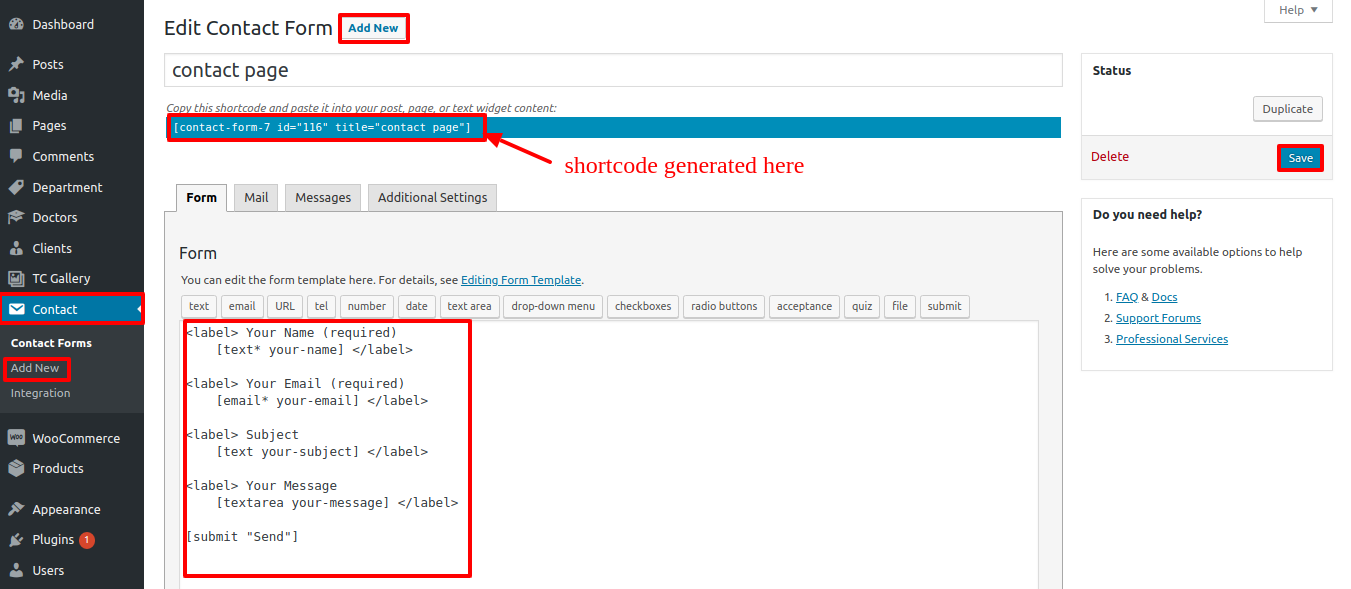Click inside the form template editor
Image resolution: width=1351 pixels, height=589 pixels.
(x=610, y=455)
